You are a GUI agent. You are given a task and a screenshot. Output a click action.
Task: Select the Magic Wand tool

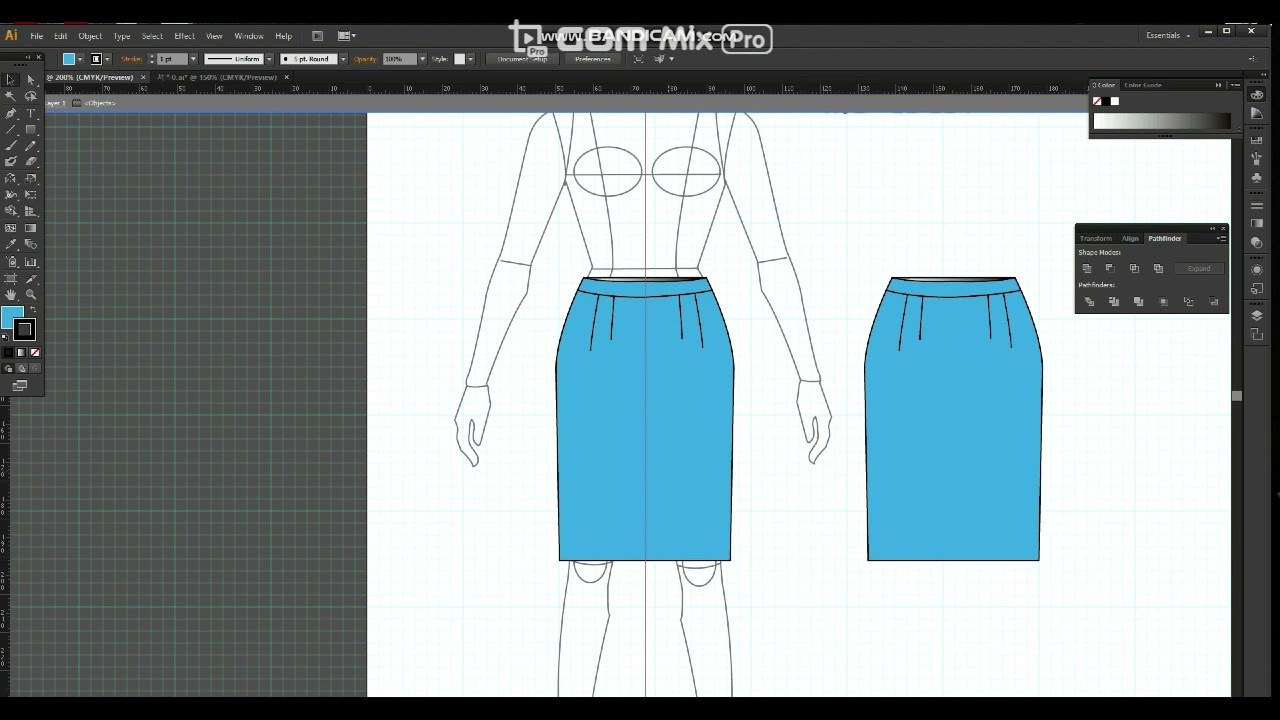[x=10, y=97]
